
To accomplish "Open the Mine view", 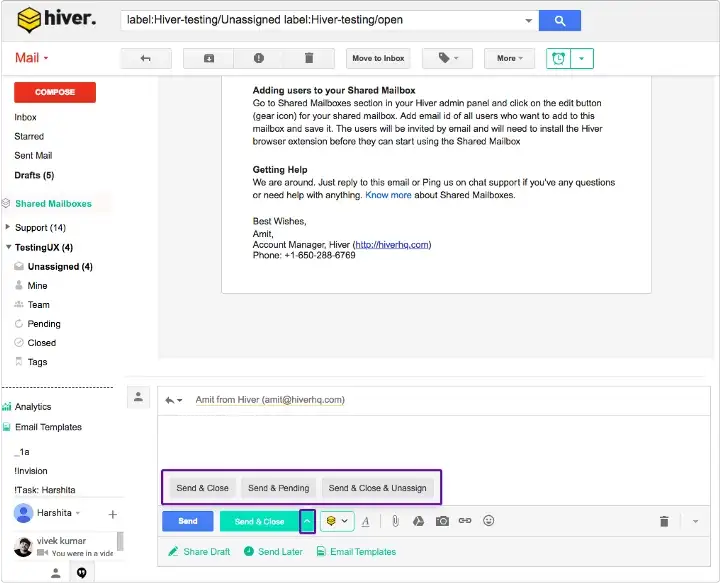I will pyautogui.click(x=37, y=286).
